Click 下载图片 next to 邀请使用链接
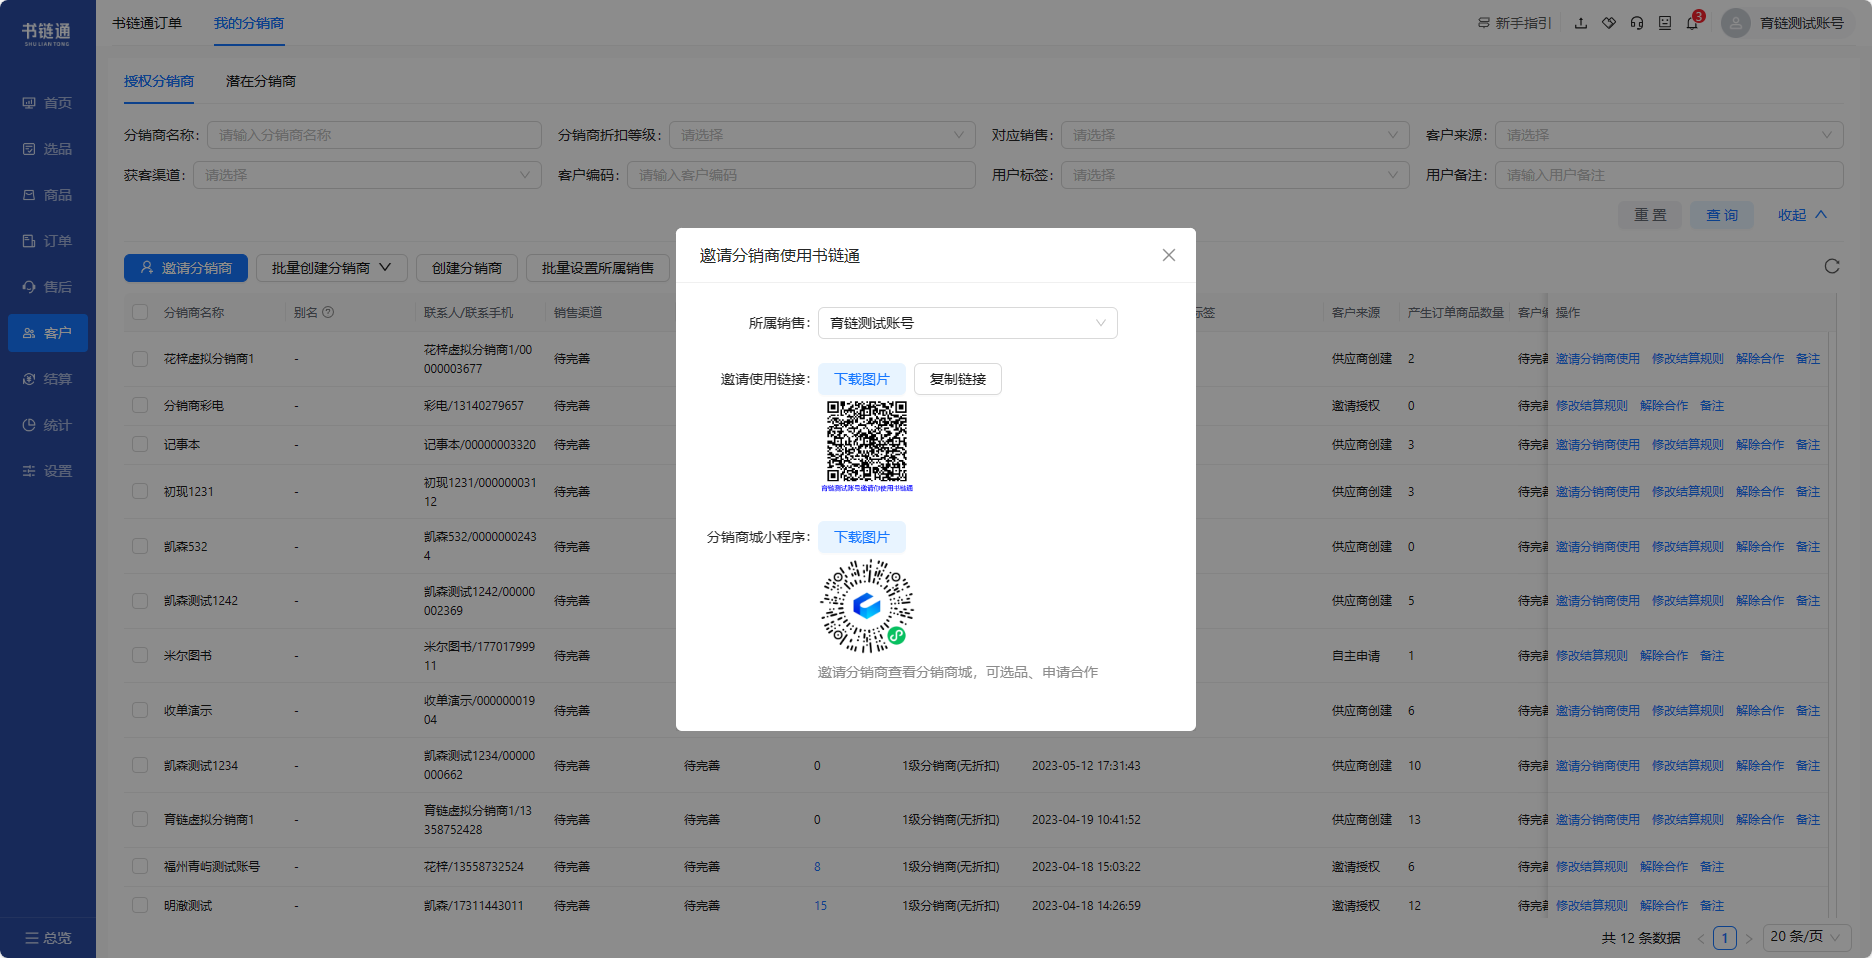 tap(861, 379)
